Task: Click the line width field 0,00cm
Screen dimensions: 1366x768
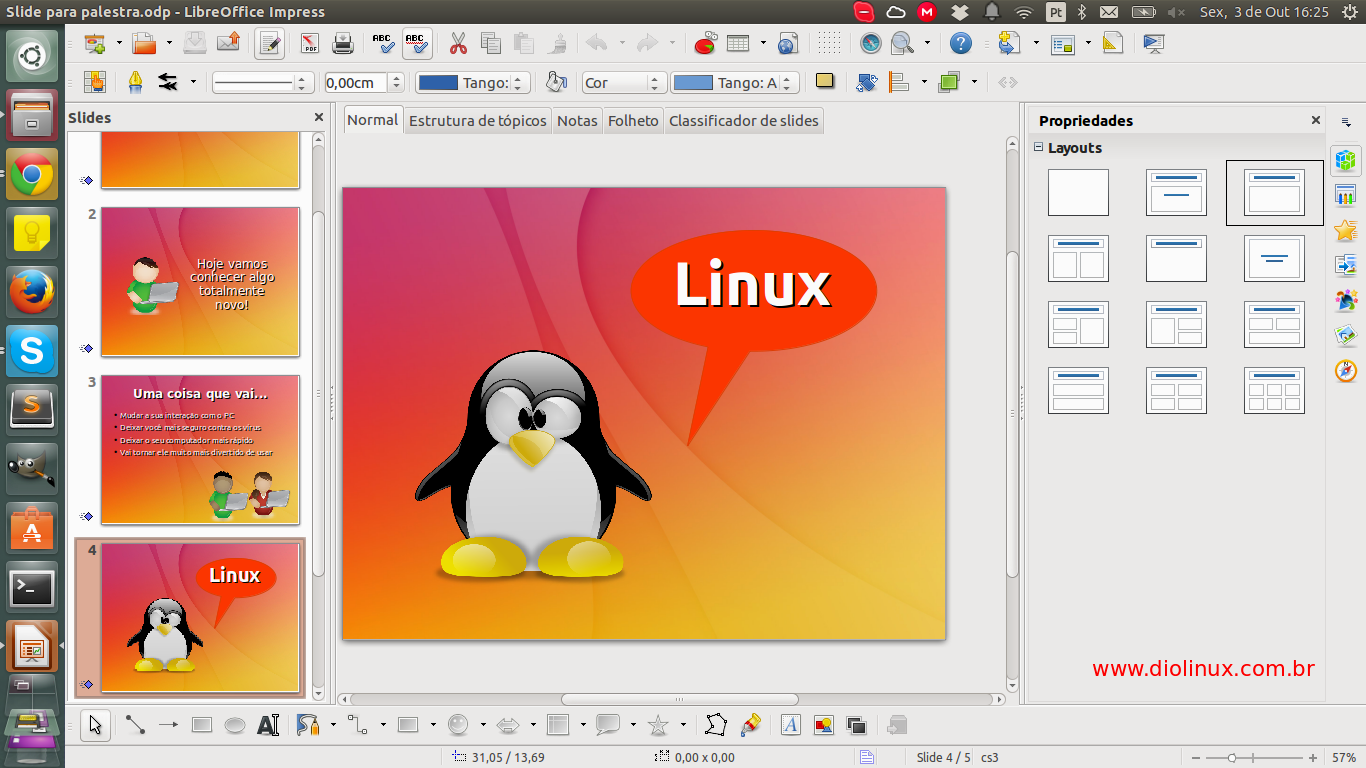Action: pyautogui.click(x=356, y=83)
